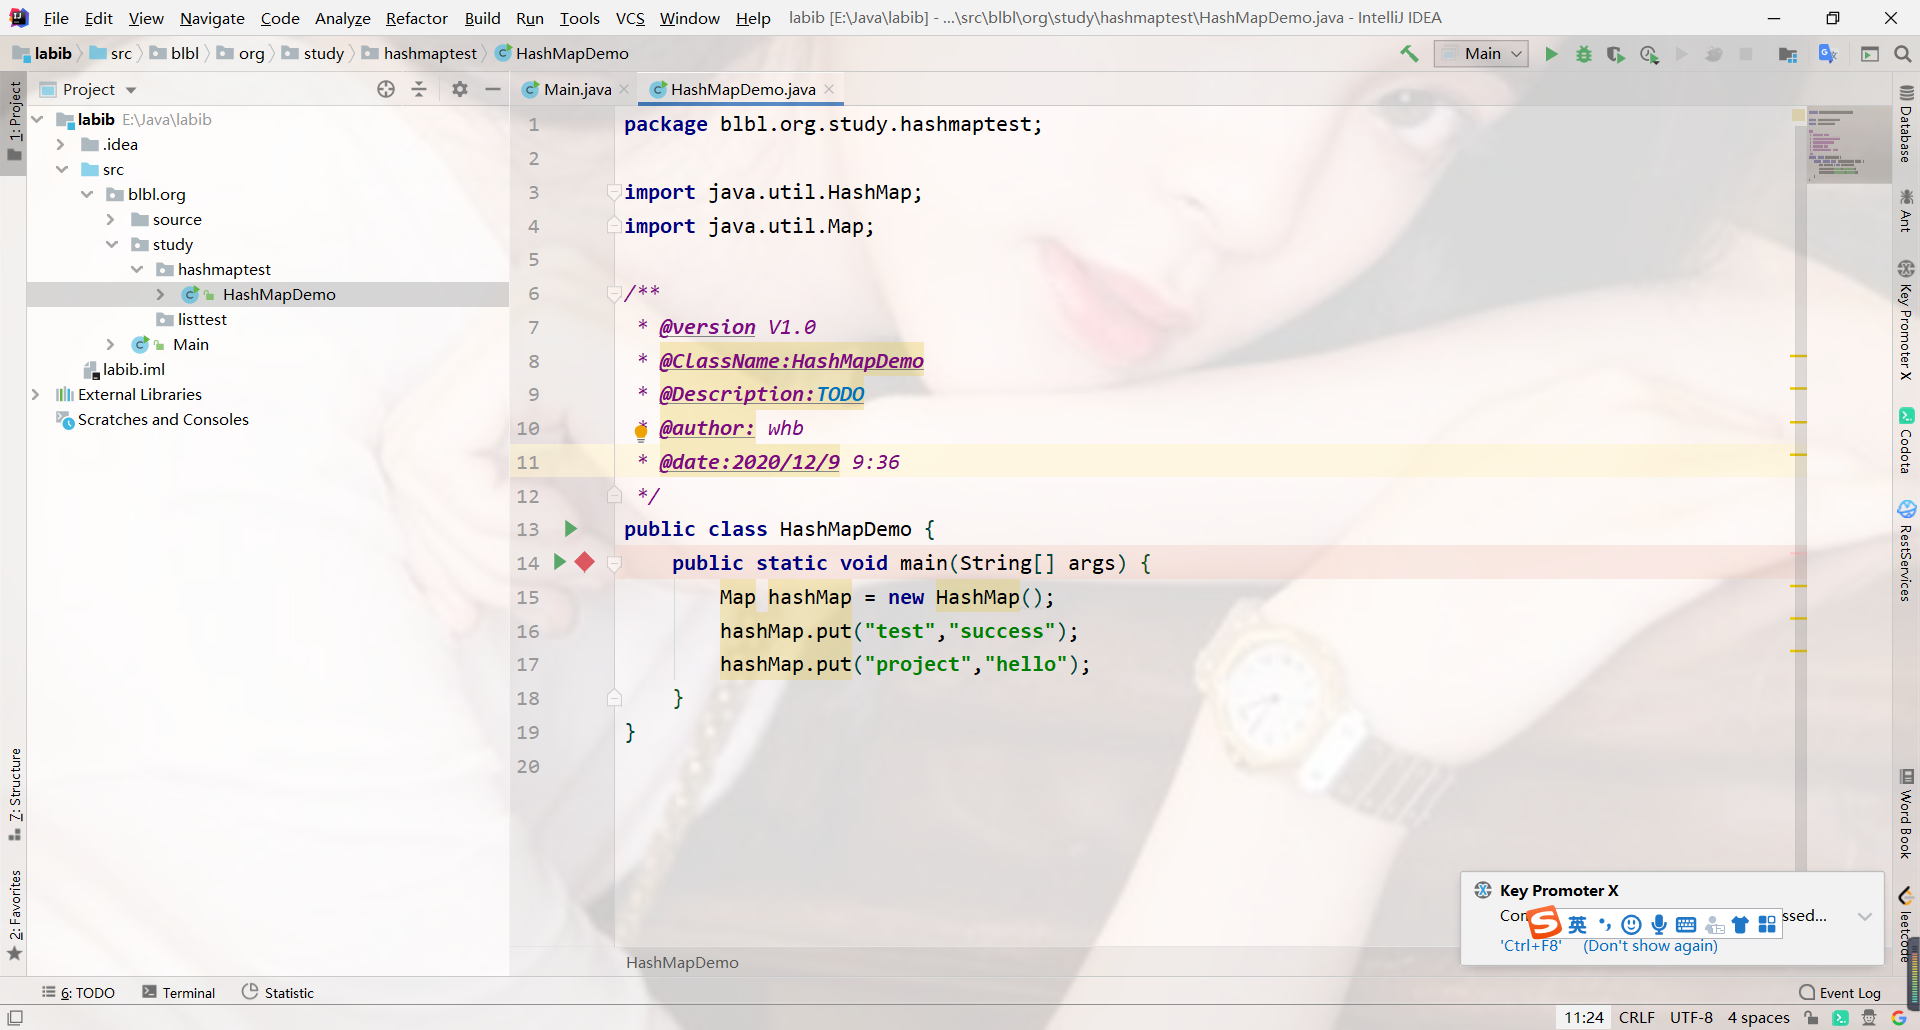The width and height of the screenshot is (1920, 1030).
Task: Click the hector inspector status bar icon
Action: (x=1869, y=1018)
